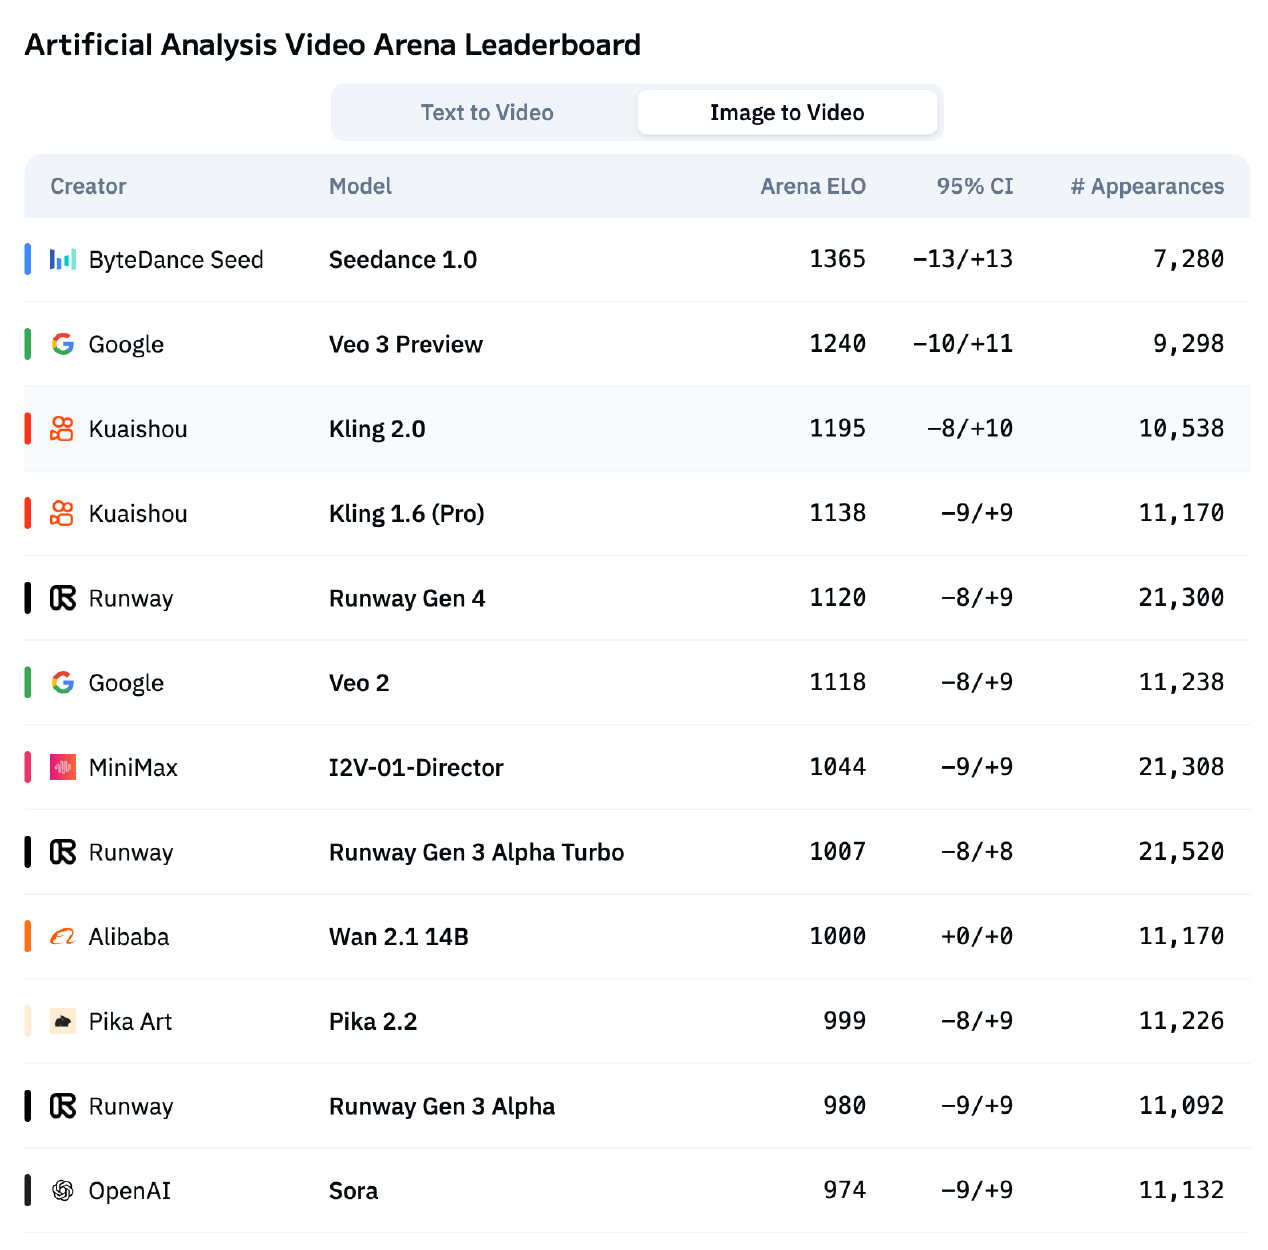Screen dimensions: 1268x1250
Task: Click the 21,300 appearances value
Action: click(1182, 598)
